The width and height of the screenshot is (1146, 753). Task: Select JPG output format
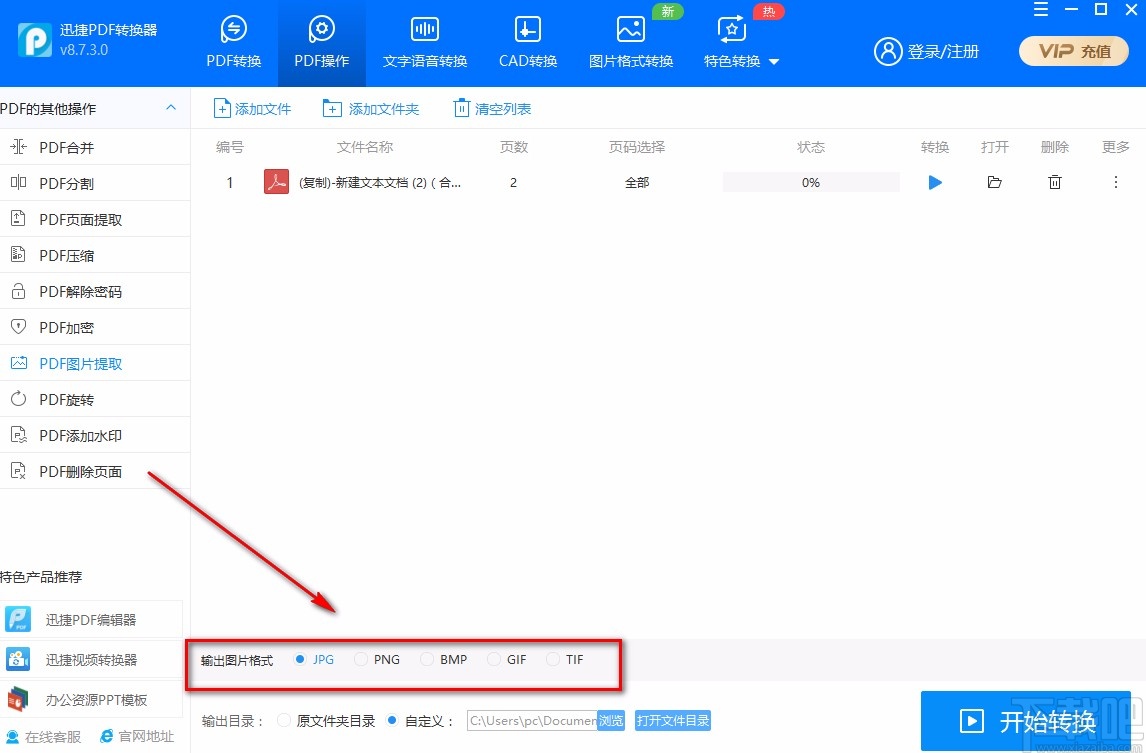314,659
